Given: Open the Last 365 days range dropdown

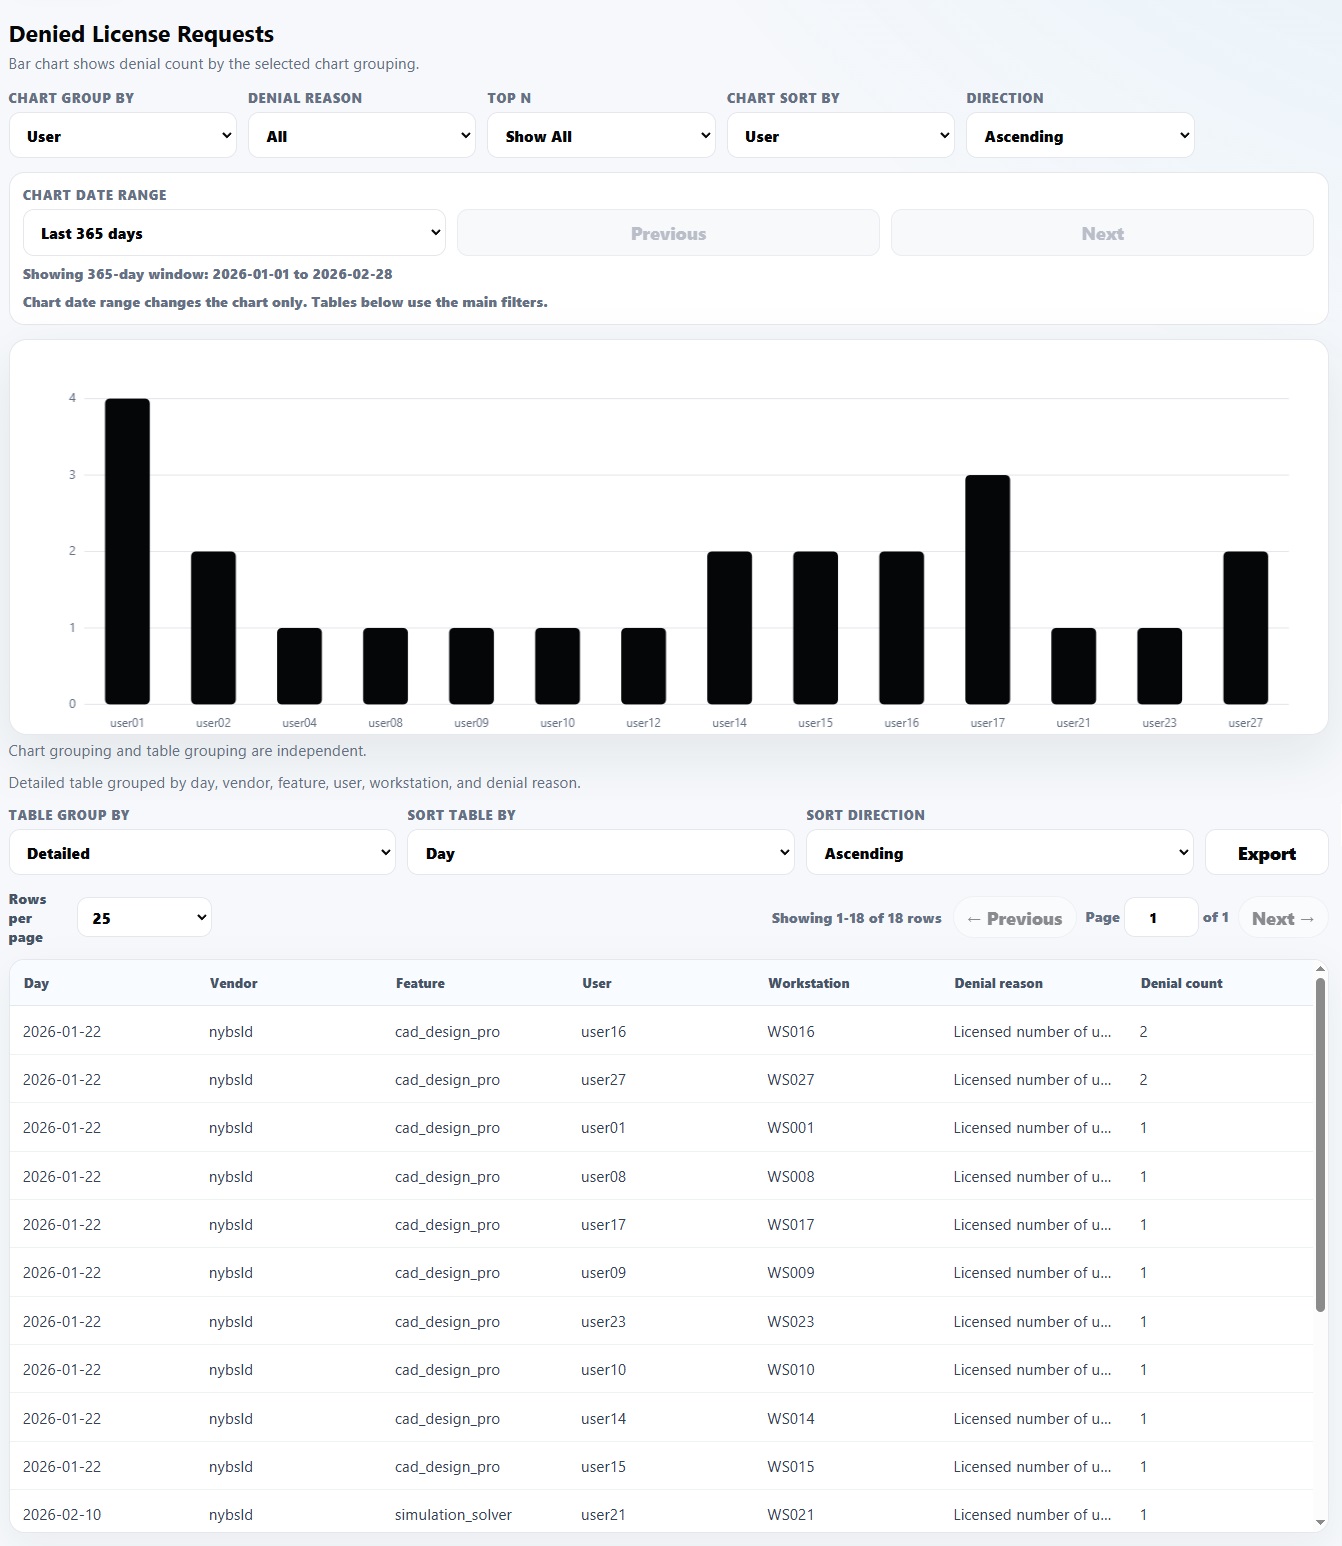Looking at the screenshot, I should click(234, 233).
